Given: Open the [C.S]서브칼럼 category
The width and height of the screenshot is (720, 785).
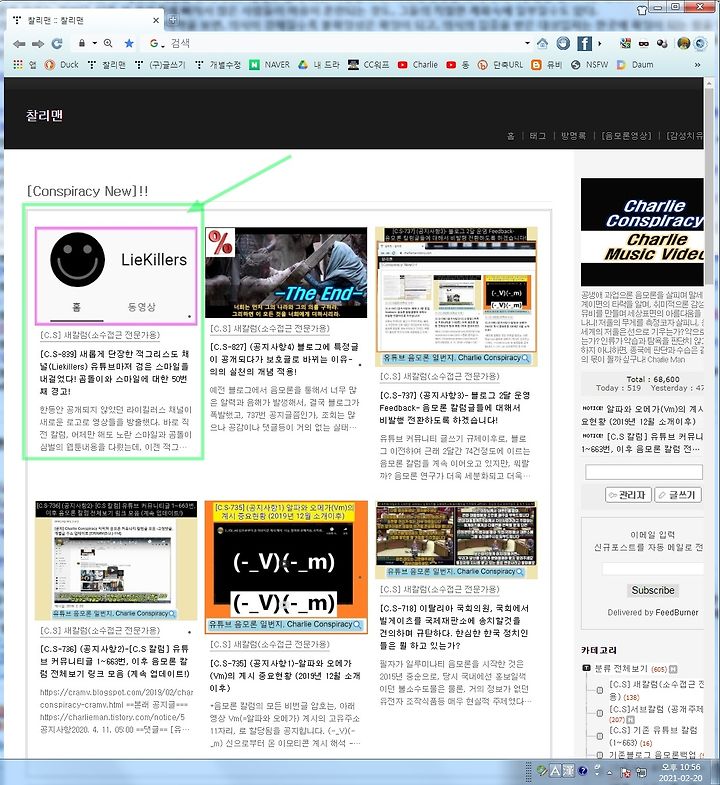Looking at the screenshot, I should 656,709.
